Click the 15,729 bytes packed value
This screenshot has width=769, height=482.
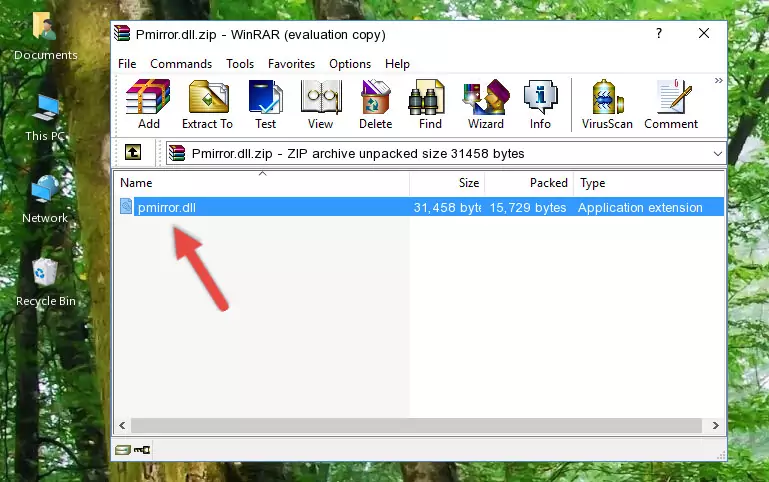tap(528, 207)
